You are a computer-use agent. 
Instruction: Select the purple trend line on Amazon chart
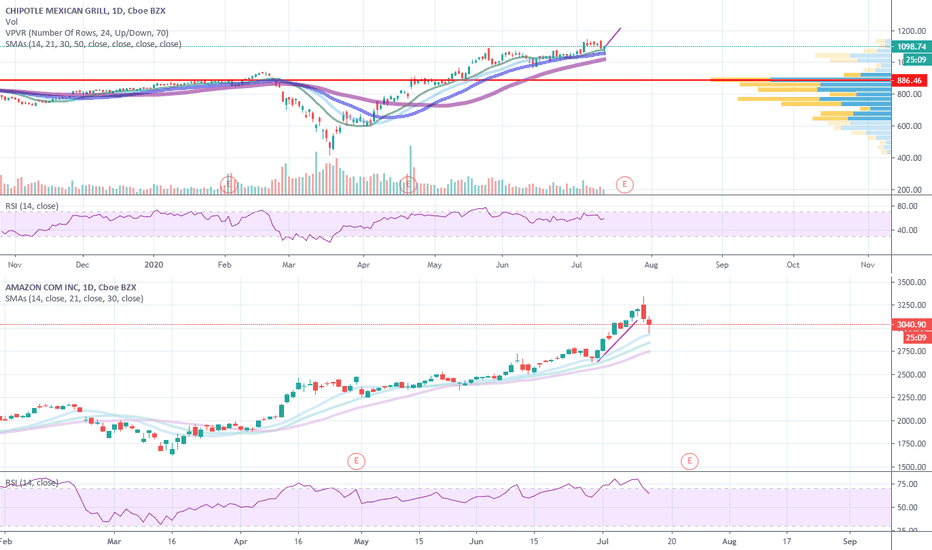[617, 341]
